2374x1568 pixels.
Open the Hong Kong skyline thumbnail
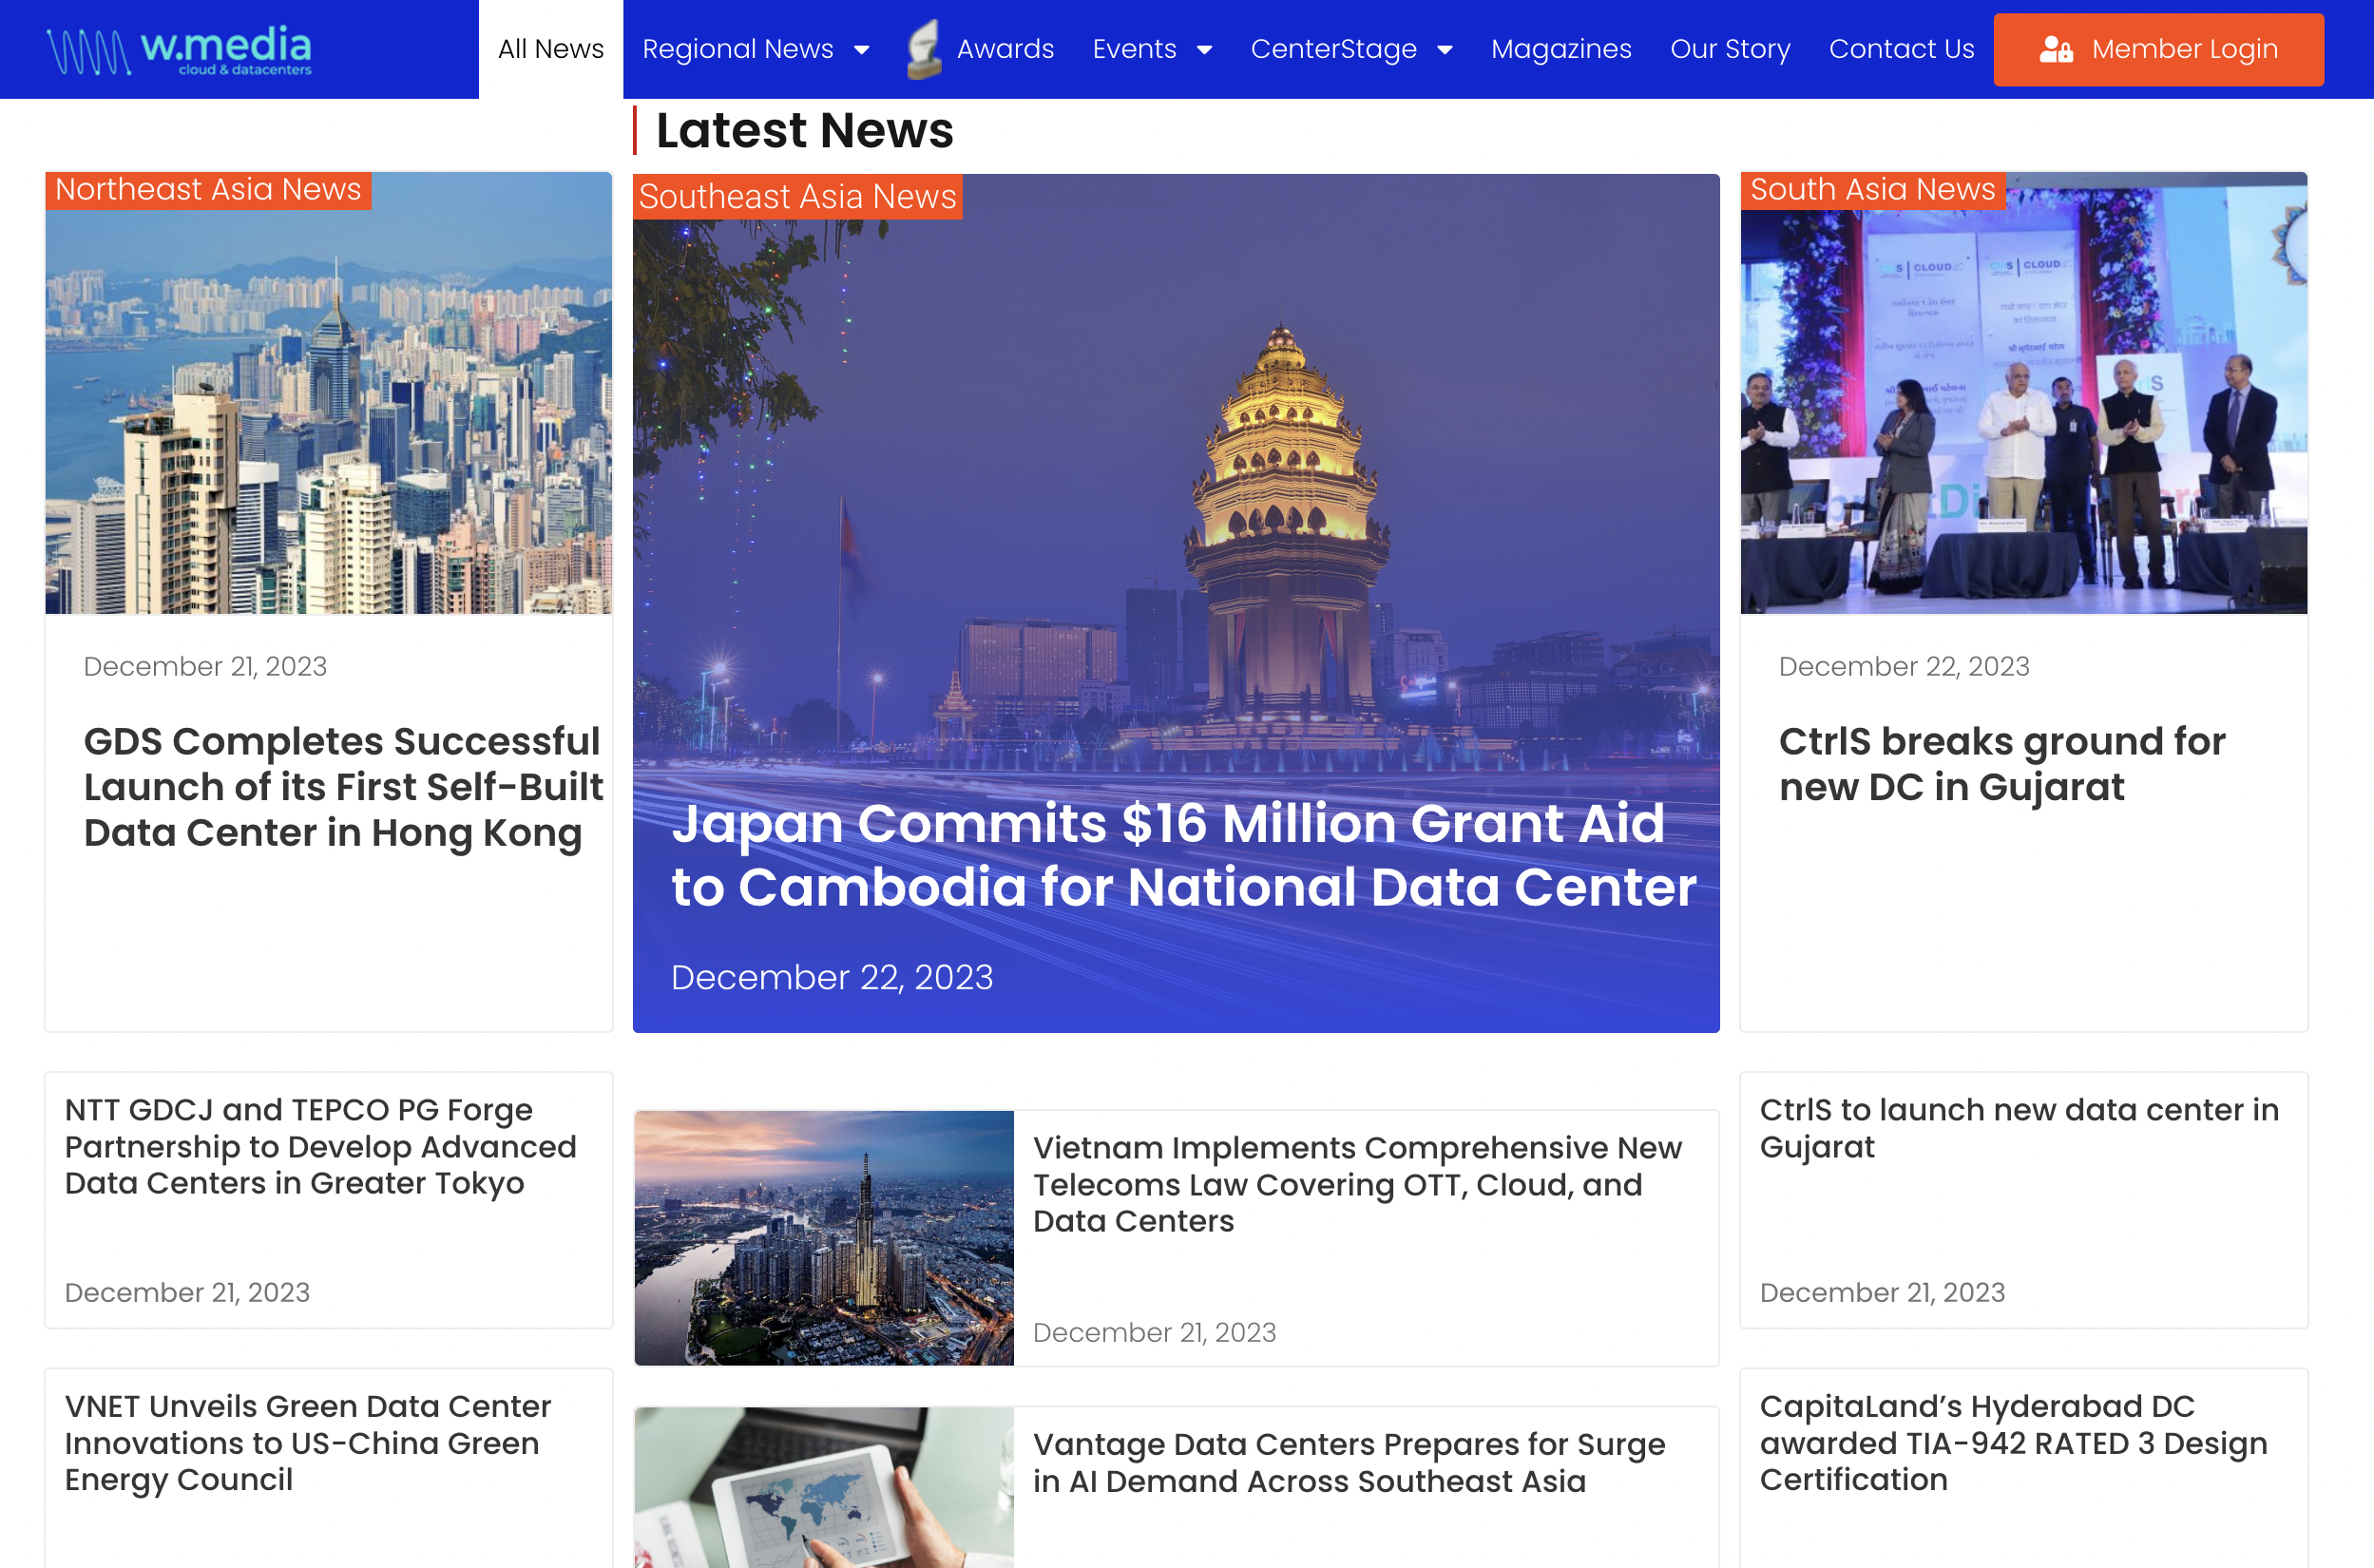pos(329,393)
